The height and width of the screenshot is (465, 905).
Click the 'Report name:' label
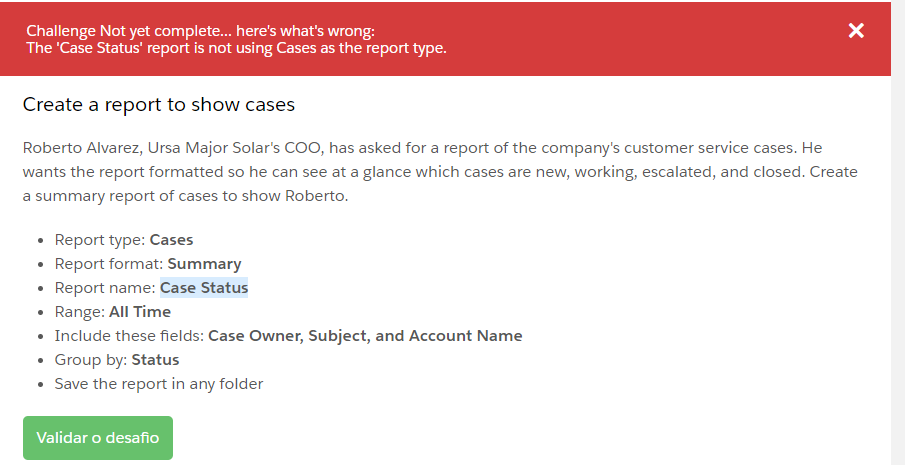click(x=105, y=288)
